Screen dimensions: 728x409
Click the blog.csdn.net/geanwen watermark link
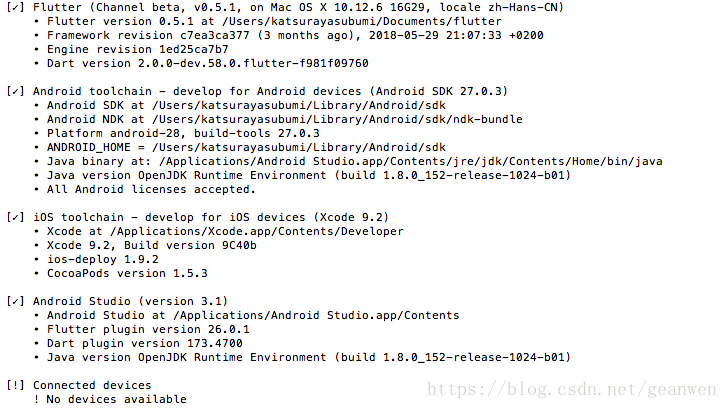pyautogui.click(x=572, y=389)
